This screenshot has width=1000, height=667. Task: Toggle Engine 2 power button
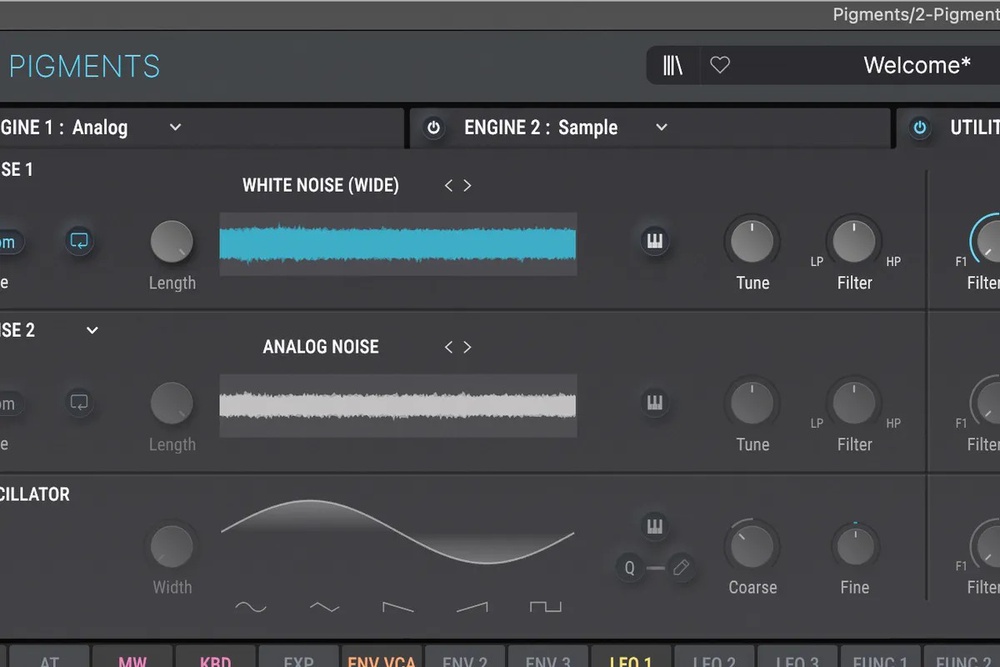(x=433, y=128)
